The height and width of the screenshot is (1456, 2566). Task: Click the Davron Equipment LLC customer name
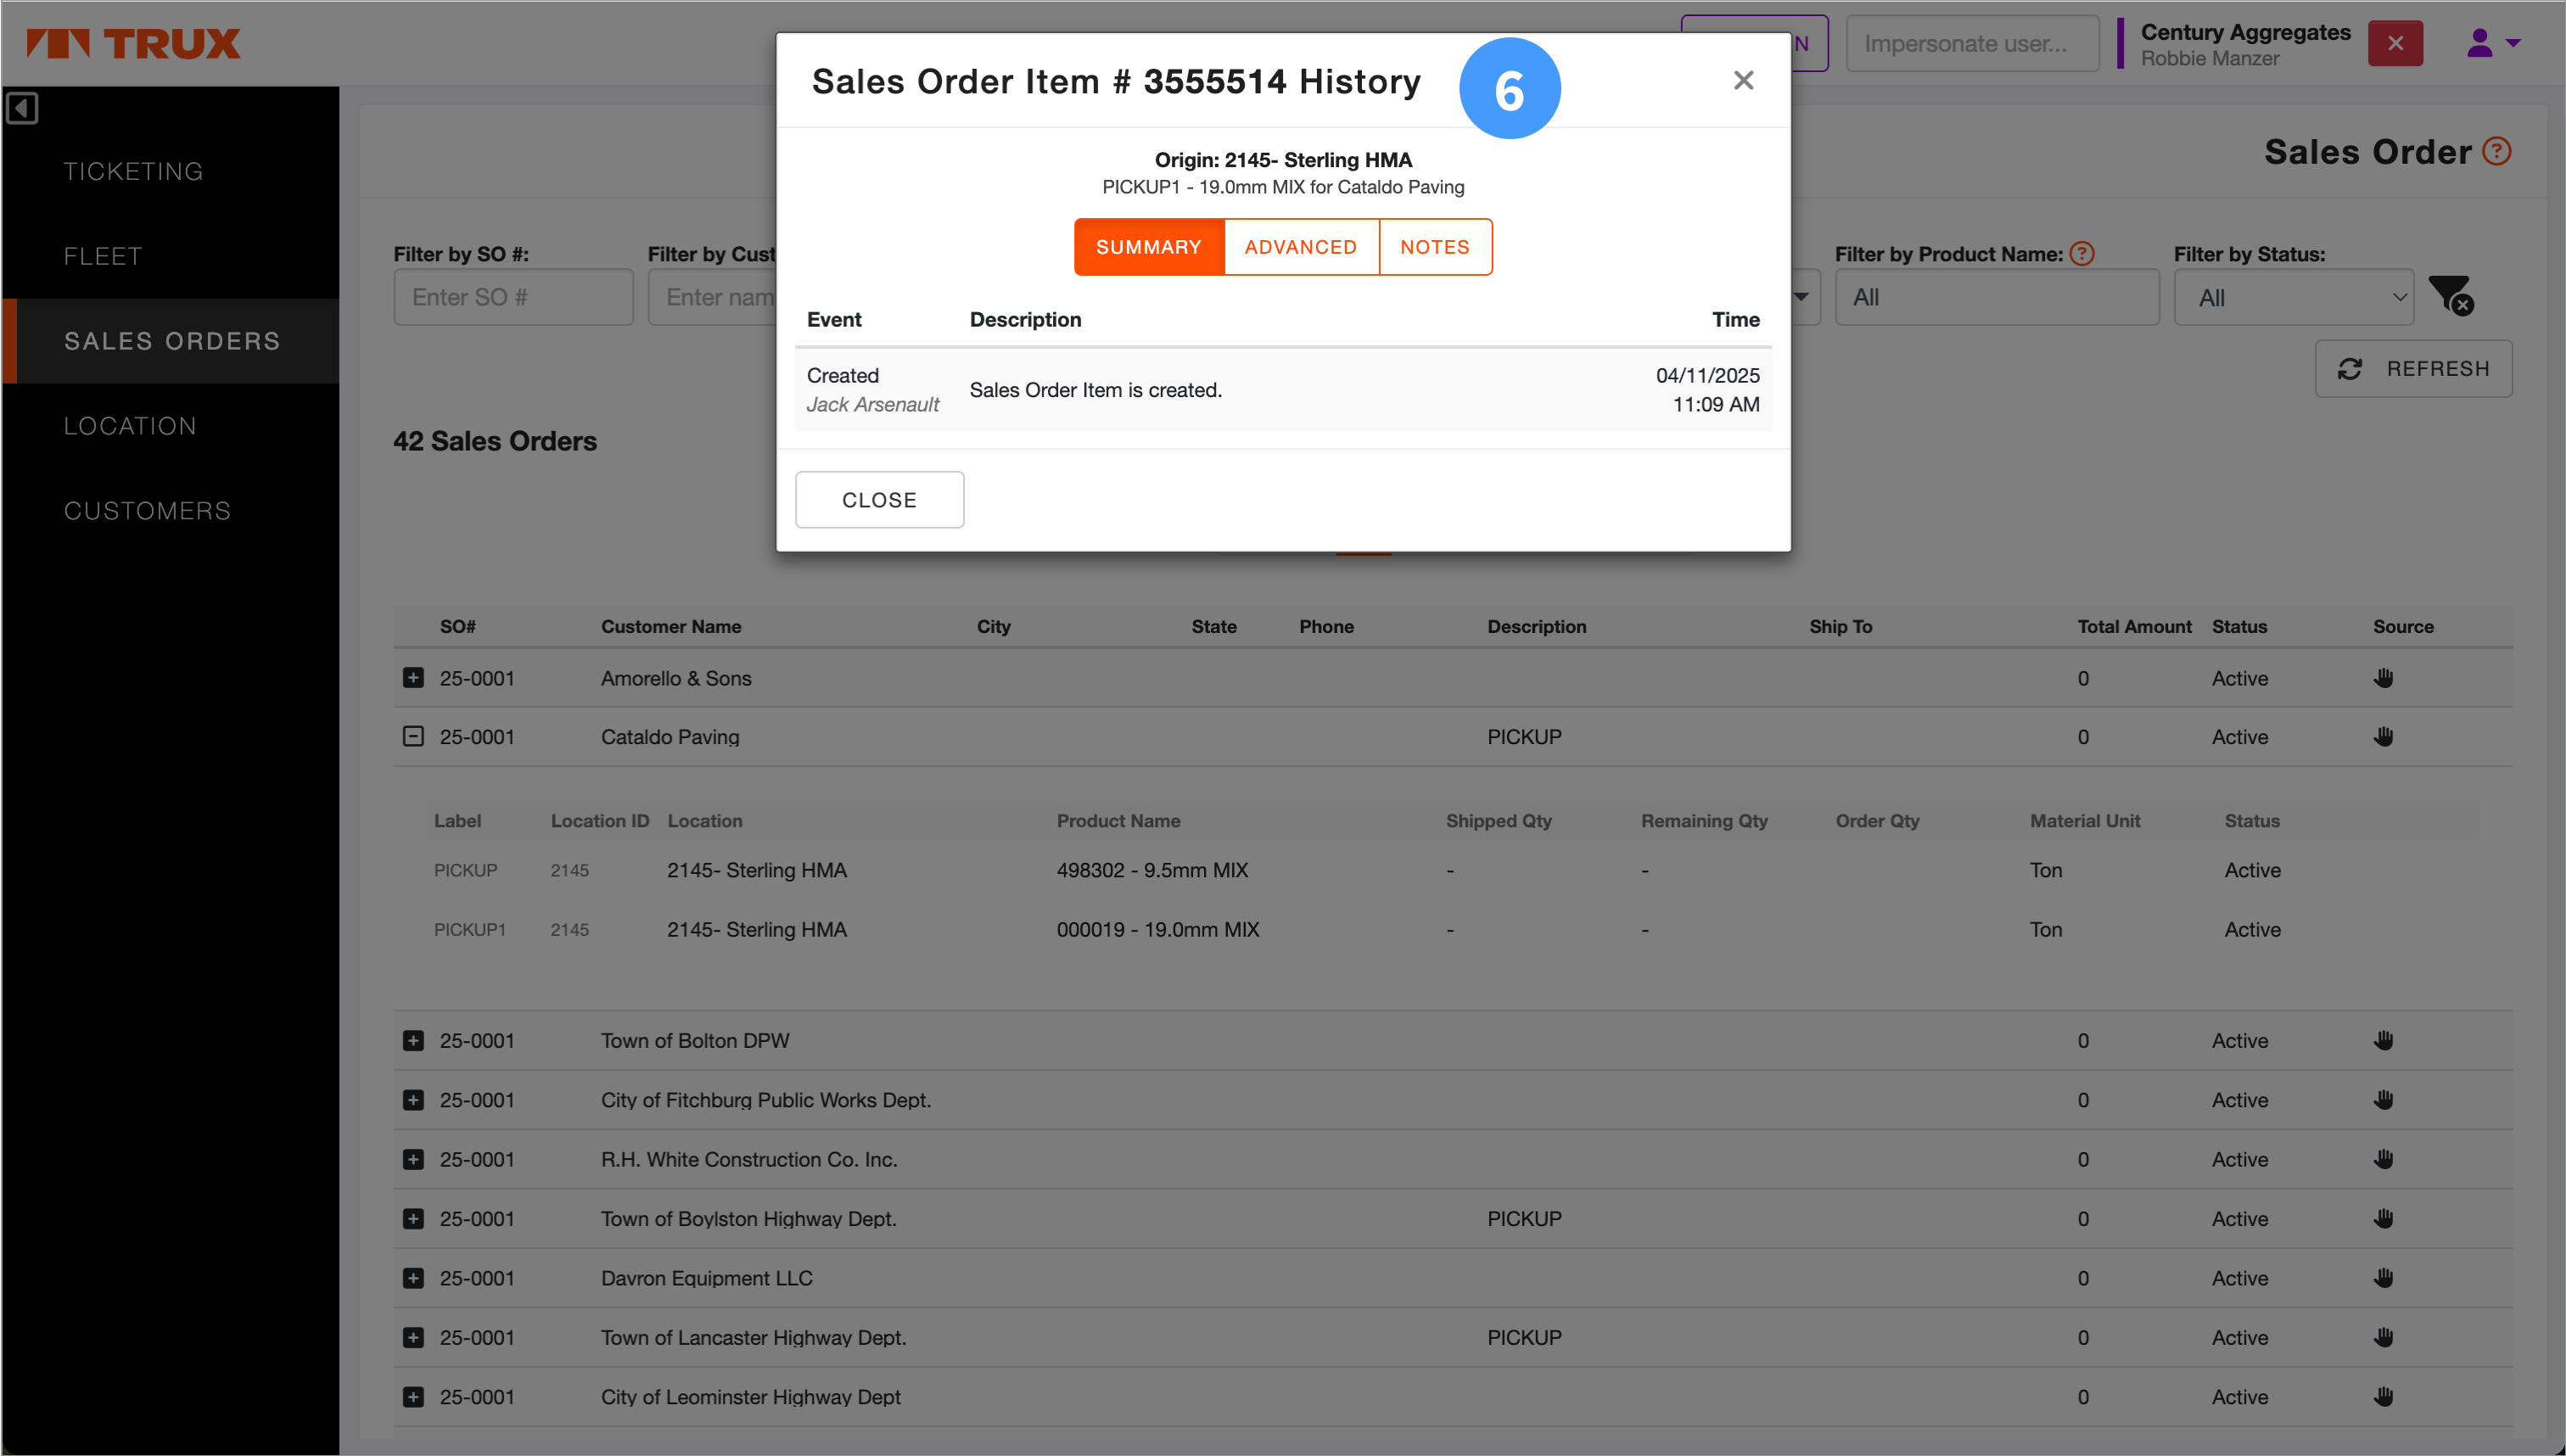[x=706, y=1279]
